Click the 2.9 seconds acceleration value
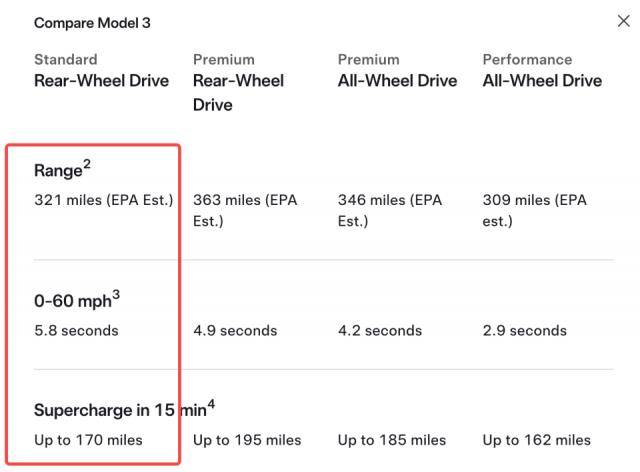 click(x=525, y=330)
